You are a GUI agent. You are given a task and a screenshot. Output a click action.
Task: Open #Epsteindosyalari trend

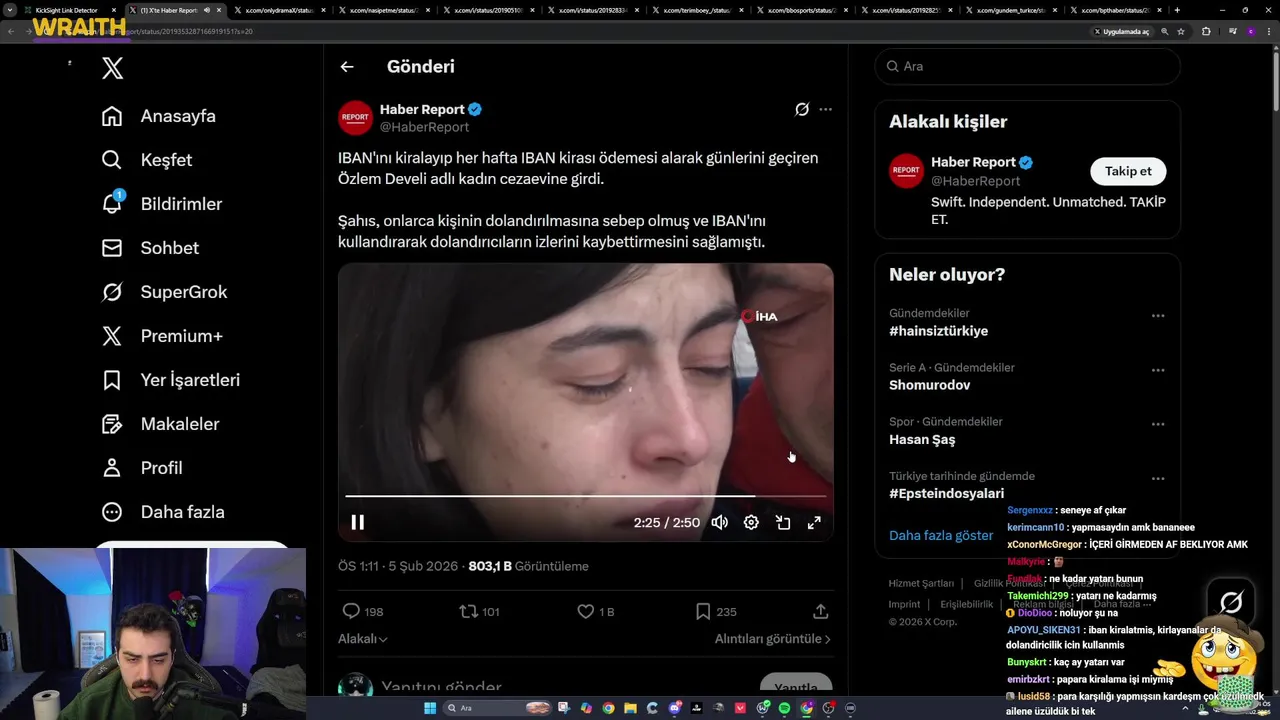point(946,493)
